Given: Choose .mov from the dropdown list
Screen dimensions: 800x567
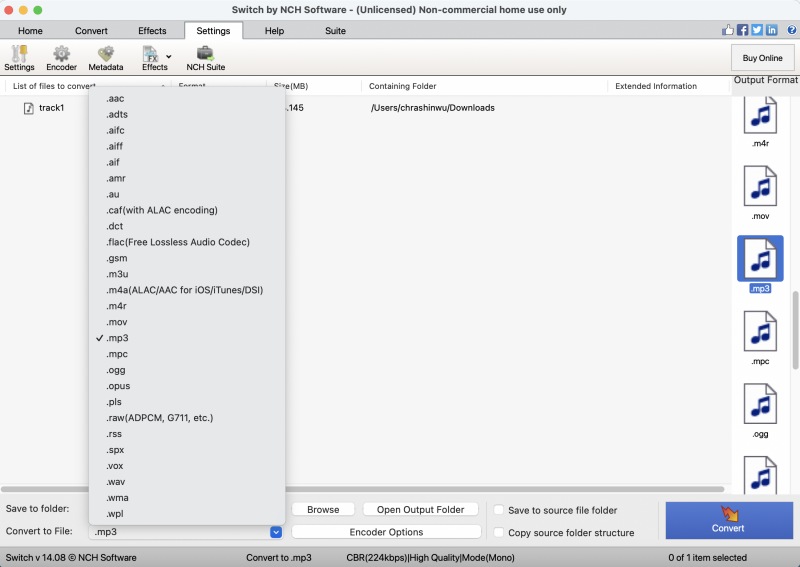Looking at the screenshot, I should click(187, 322).
